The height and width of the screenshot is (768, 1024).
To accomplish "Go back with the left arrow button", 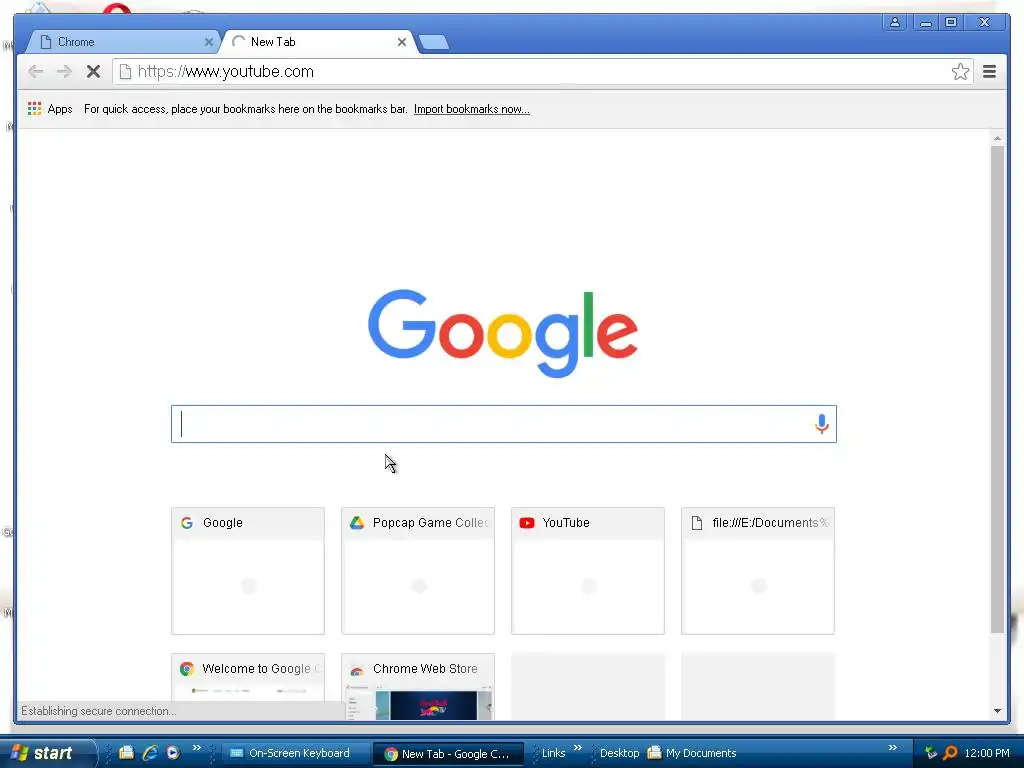I will point(35,72).
